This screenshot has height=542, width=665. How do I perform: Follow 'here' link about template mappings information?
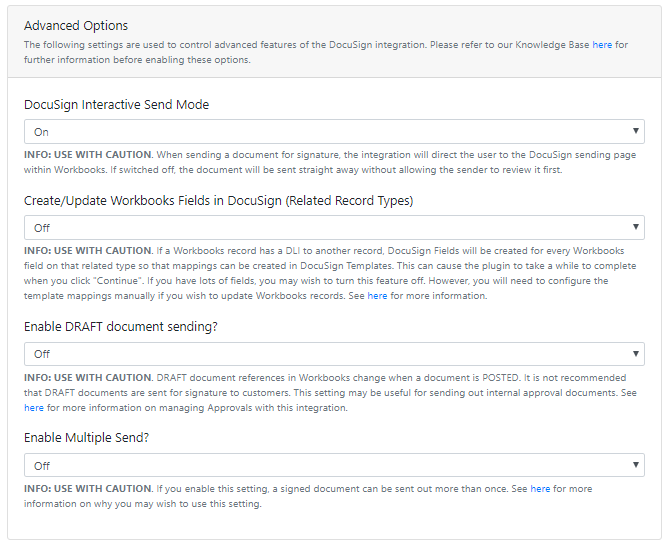tap(377, 296)
